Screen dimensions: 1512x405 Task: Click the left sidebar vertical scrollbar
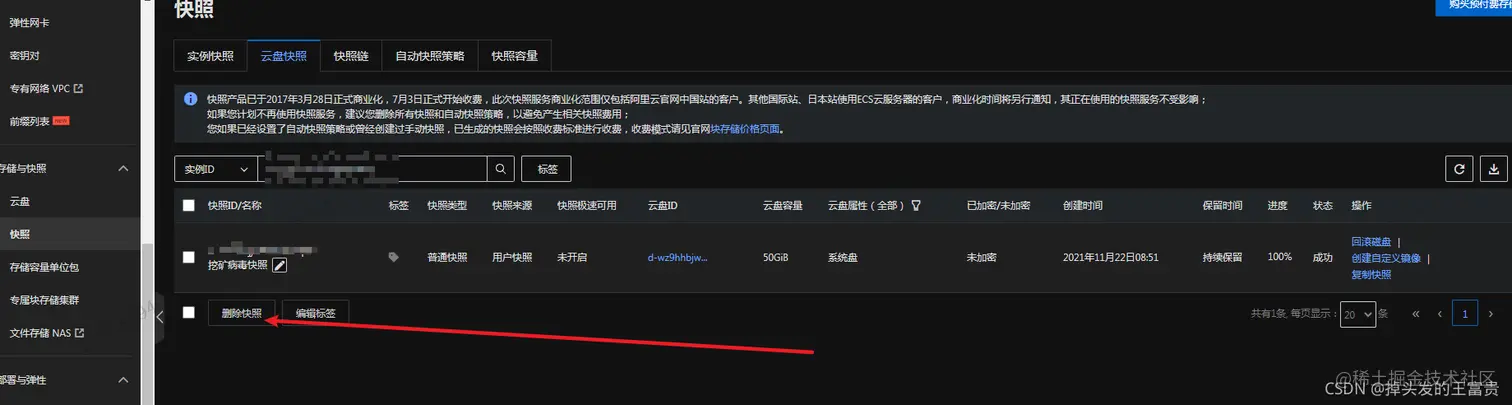(147, 323)
